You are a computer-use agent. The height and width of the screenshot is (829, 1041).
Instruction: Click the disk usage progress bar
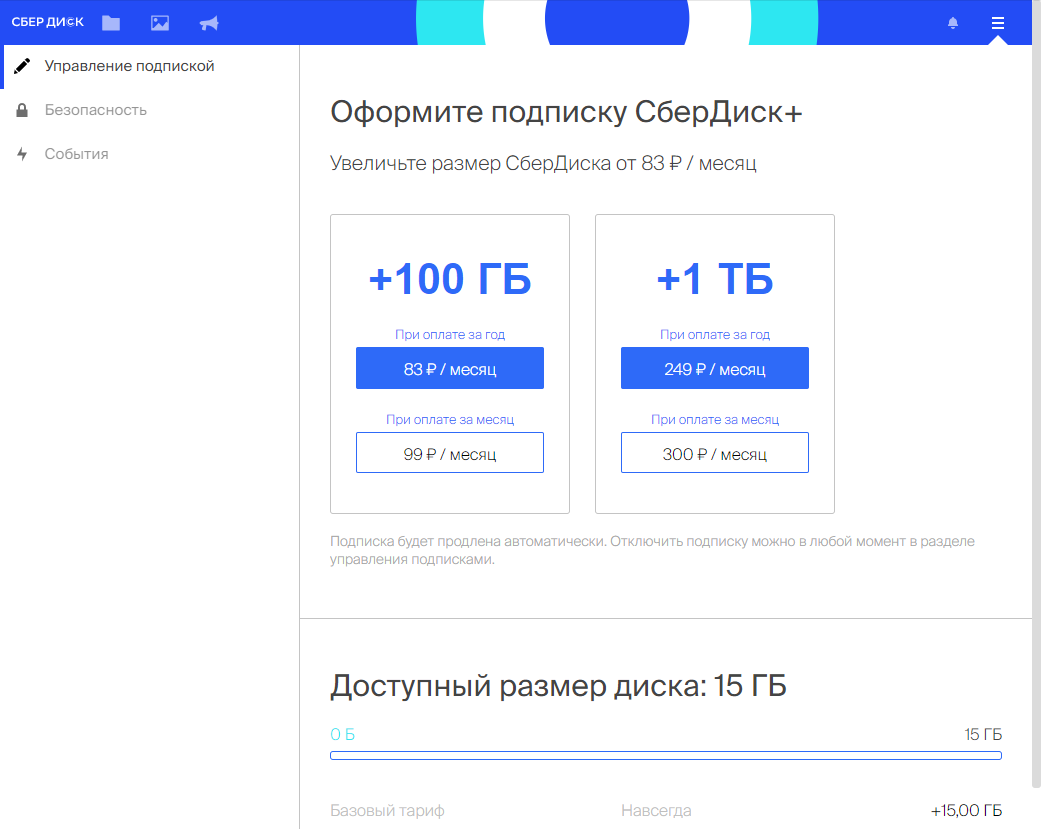665,756
